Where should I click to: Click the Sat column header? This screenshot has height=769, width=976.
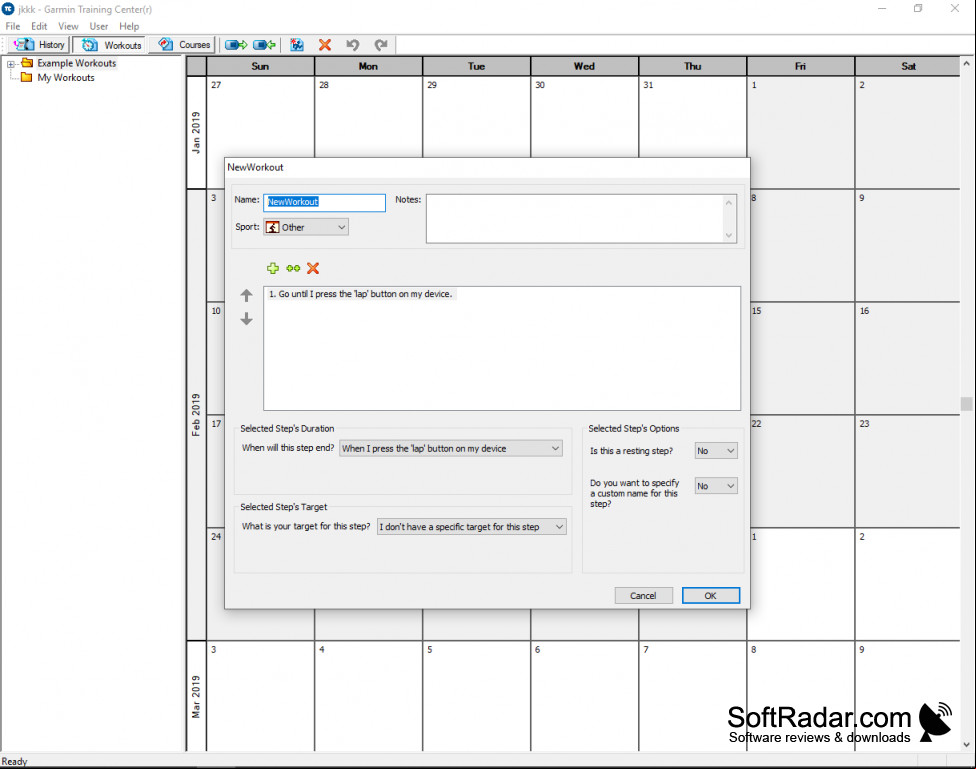pos(908,66)
